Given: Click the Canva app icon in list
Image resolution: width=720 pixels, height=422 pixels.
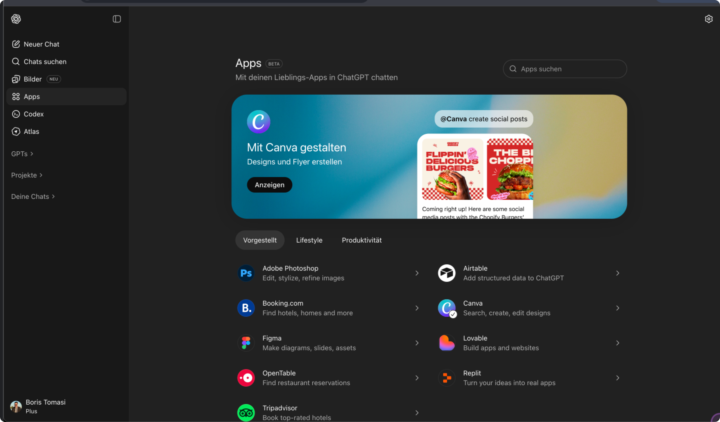Looking at the screenshot, I should coord(446,308).
